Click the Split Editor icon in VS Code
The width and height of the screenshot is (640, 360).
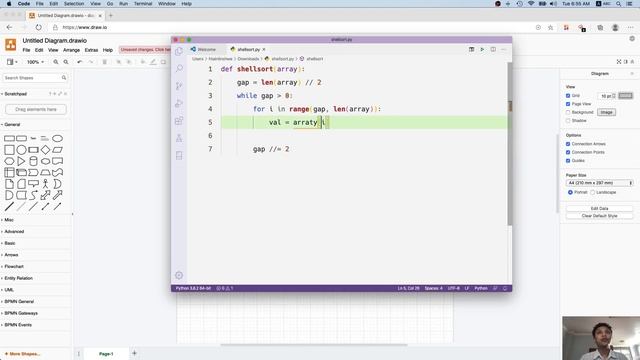click(493, 49)
